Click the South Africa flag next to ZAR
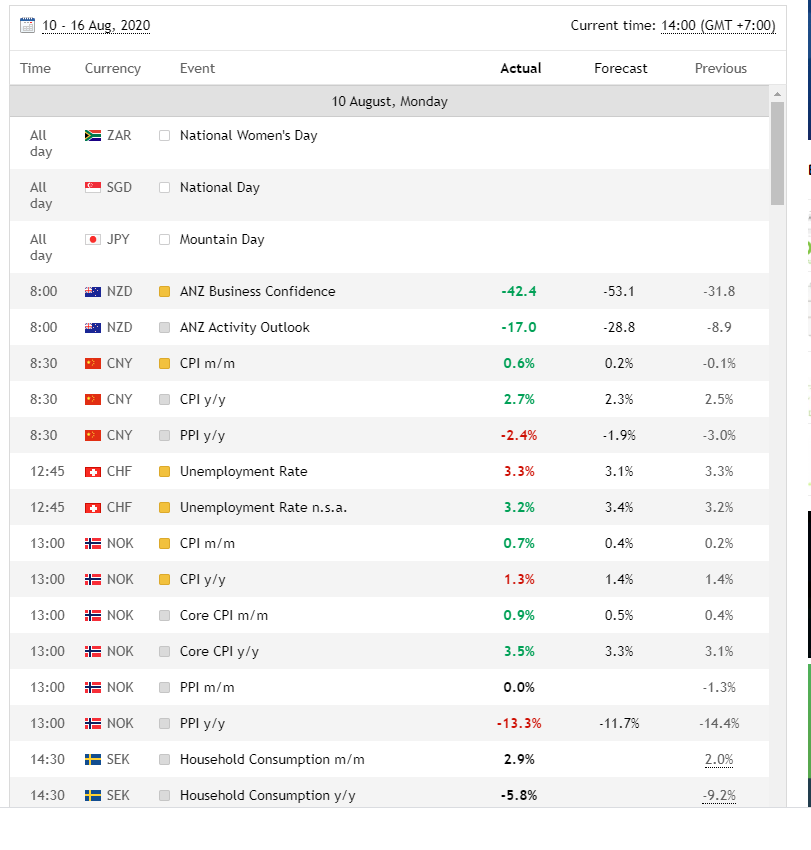 click(93, 135)
